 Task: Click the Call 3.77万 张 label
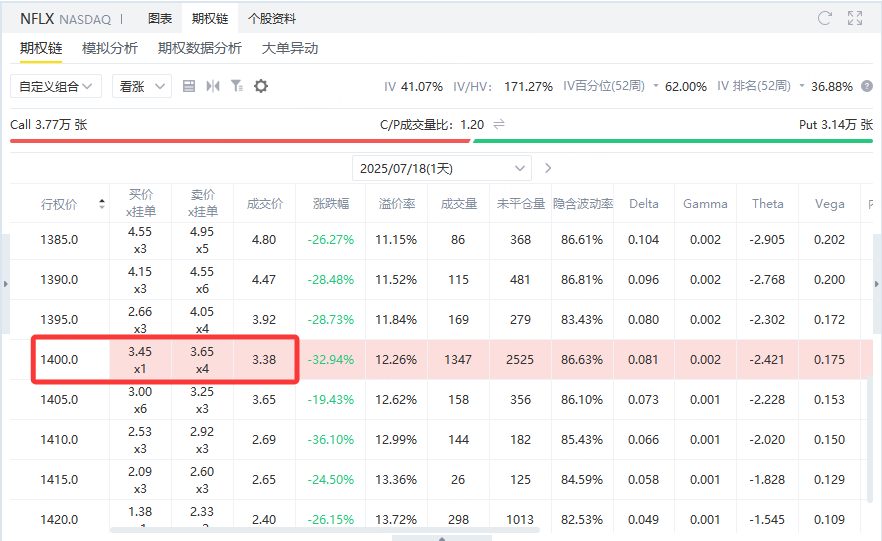pos(49,124)
